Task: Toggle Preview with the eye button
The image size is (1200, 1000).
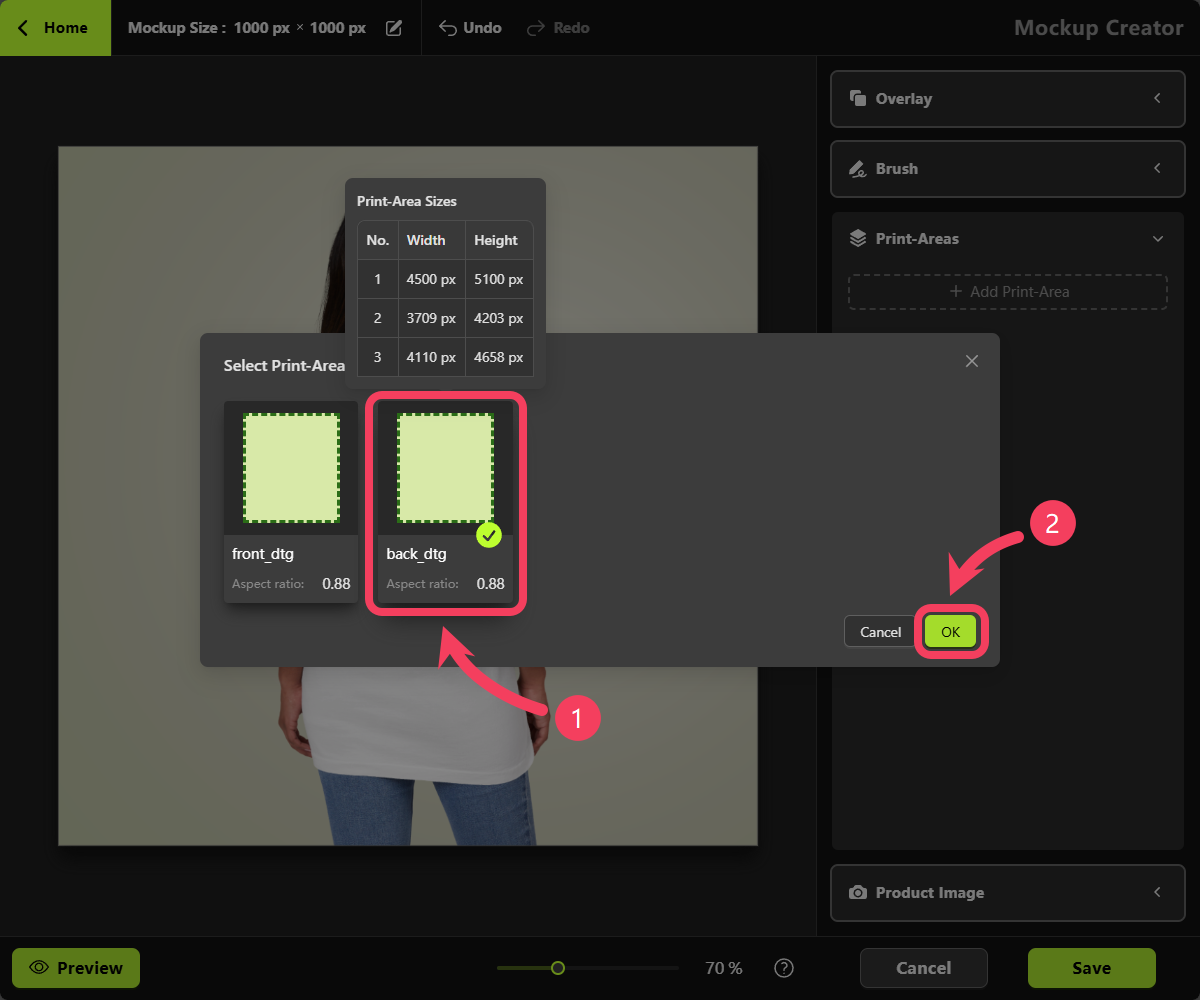Action: (76, 968)
